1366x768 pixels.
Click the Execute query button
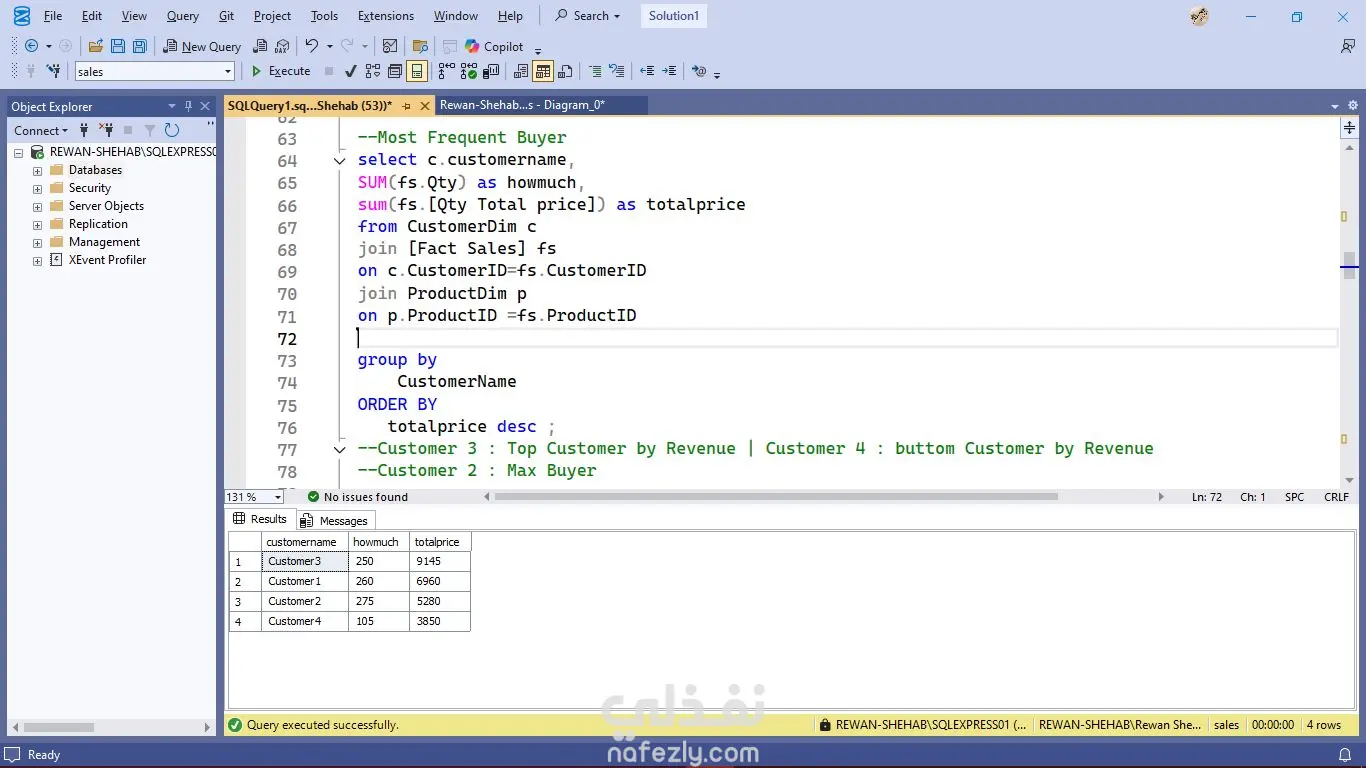coord(281,71)
